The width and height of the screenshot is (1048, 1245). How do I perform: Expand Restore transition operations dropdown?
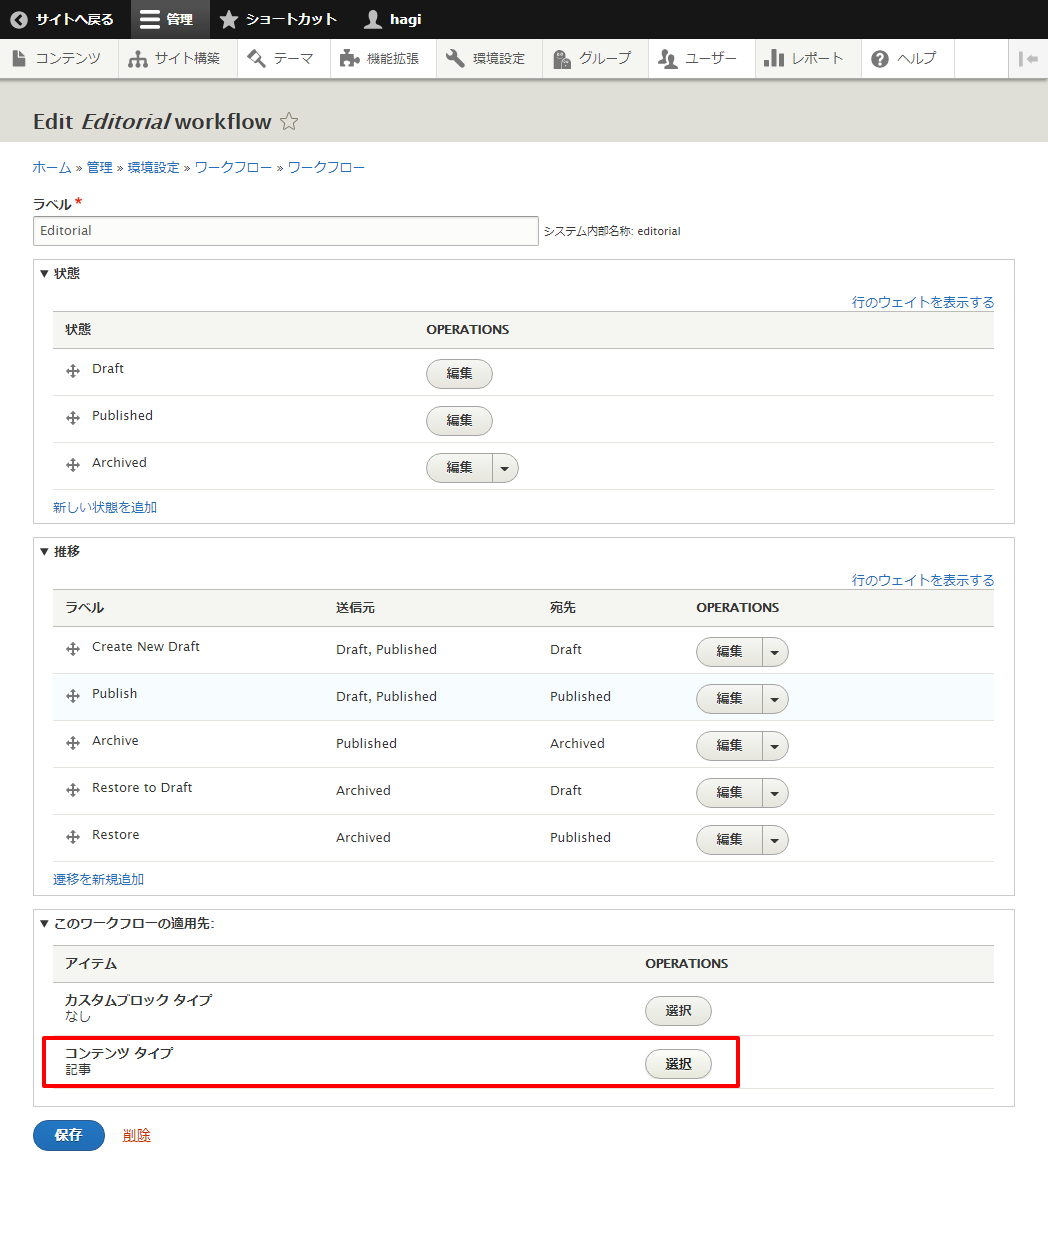click(775, 840)
